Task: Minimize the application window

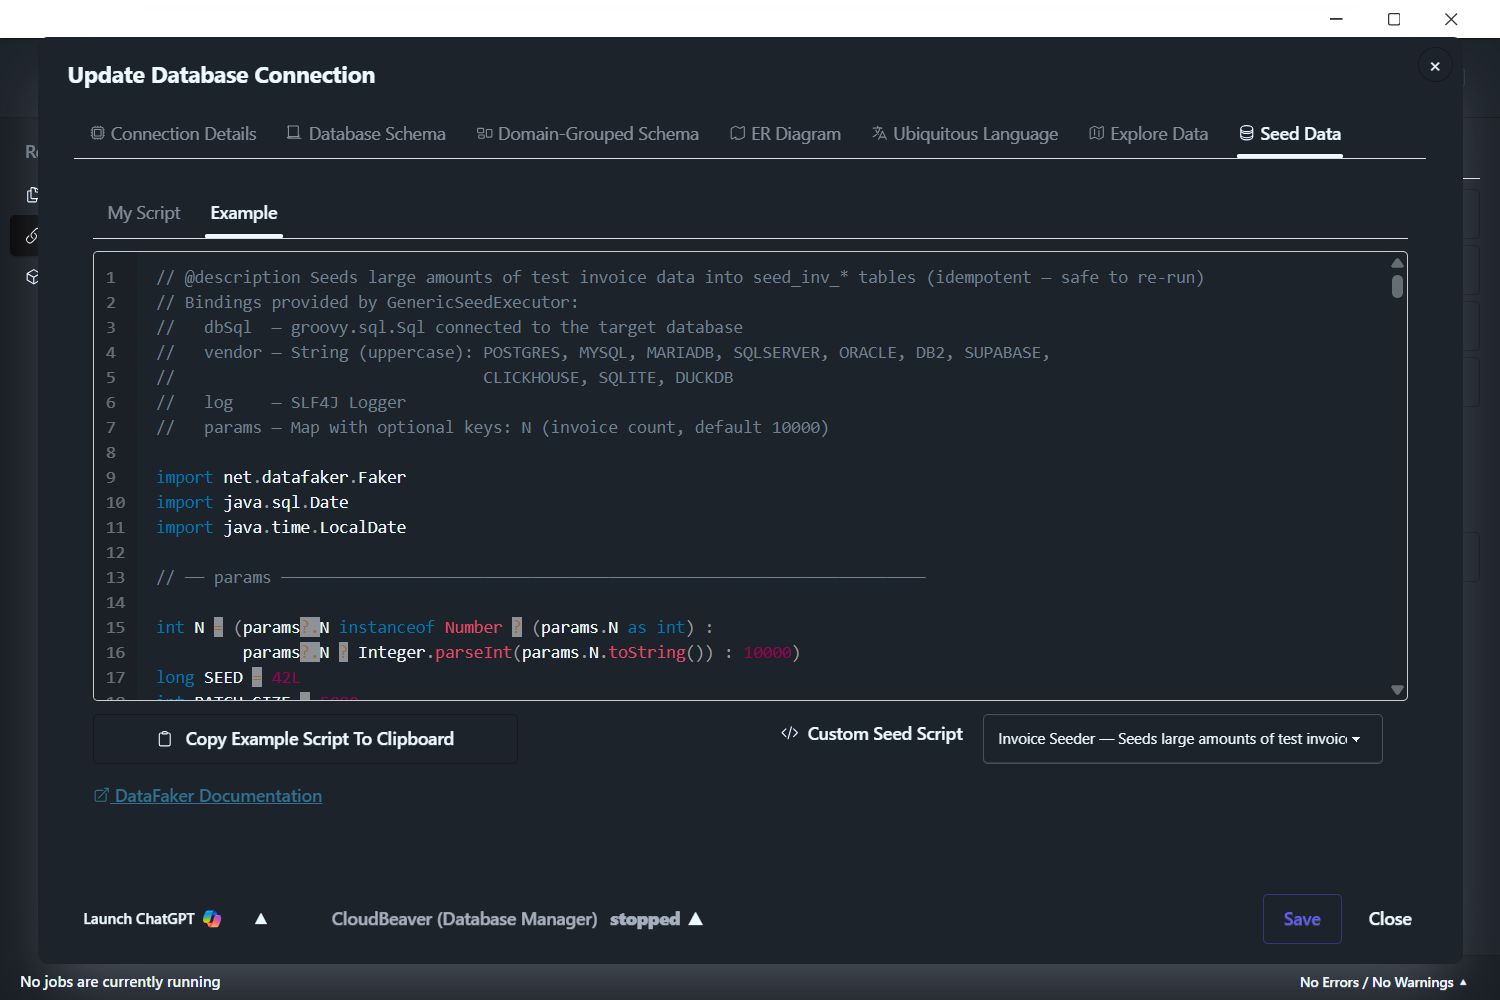Action: pyautogui.click(x=1336, y=19)
